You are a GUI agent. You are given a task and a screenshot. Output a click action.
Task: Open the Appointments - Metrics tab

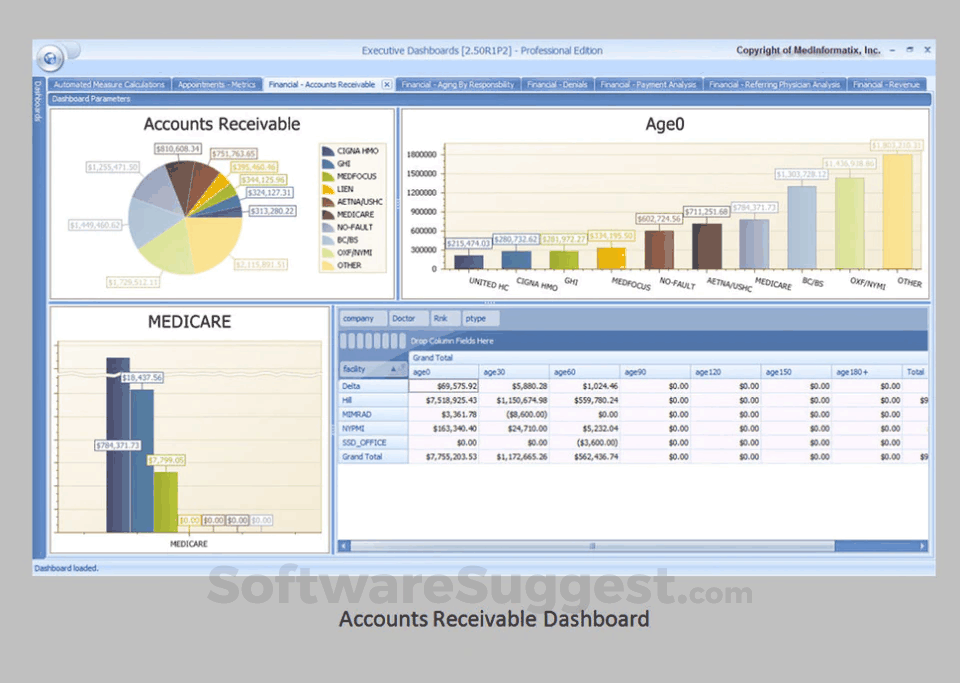(x=216, y=84)
